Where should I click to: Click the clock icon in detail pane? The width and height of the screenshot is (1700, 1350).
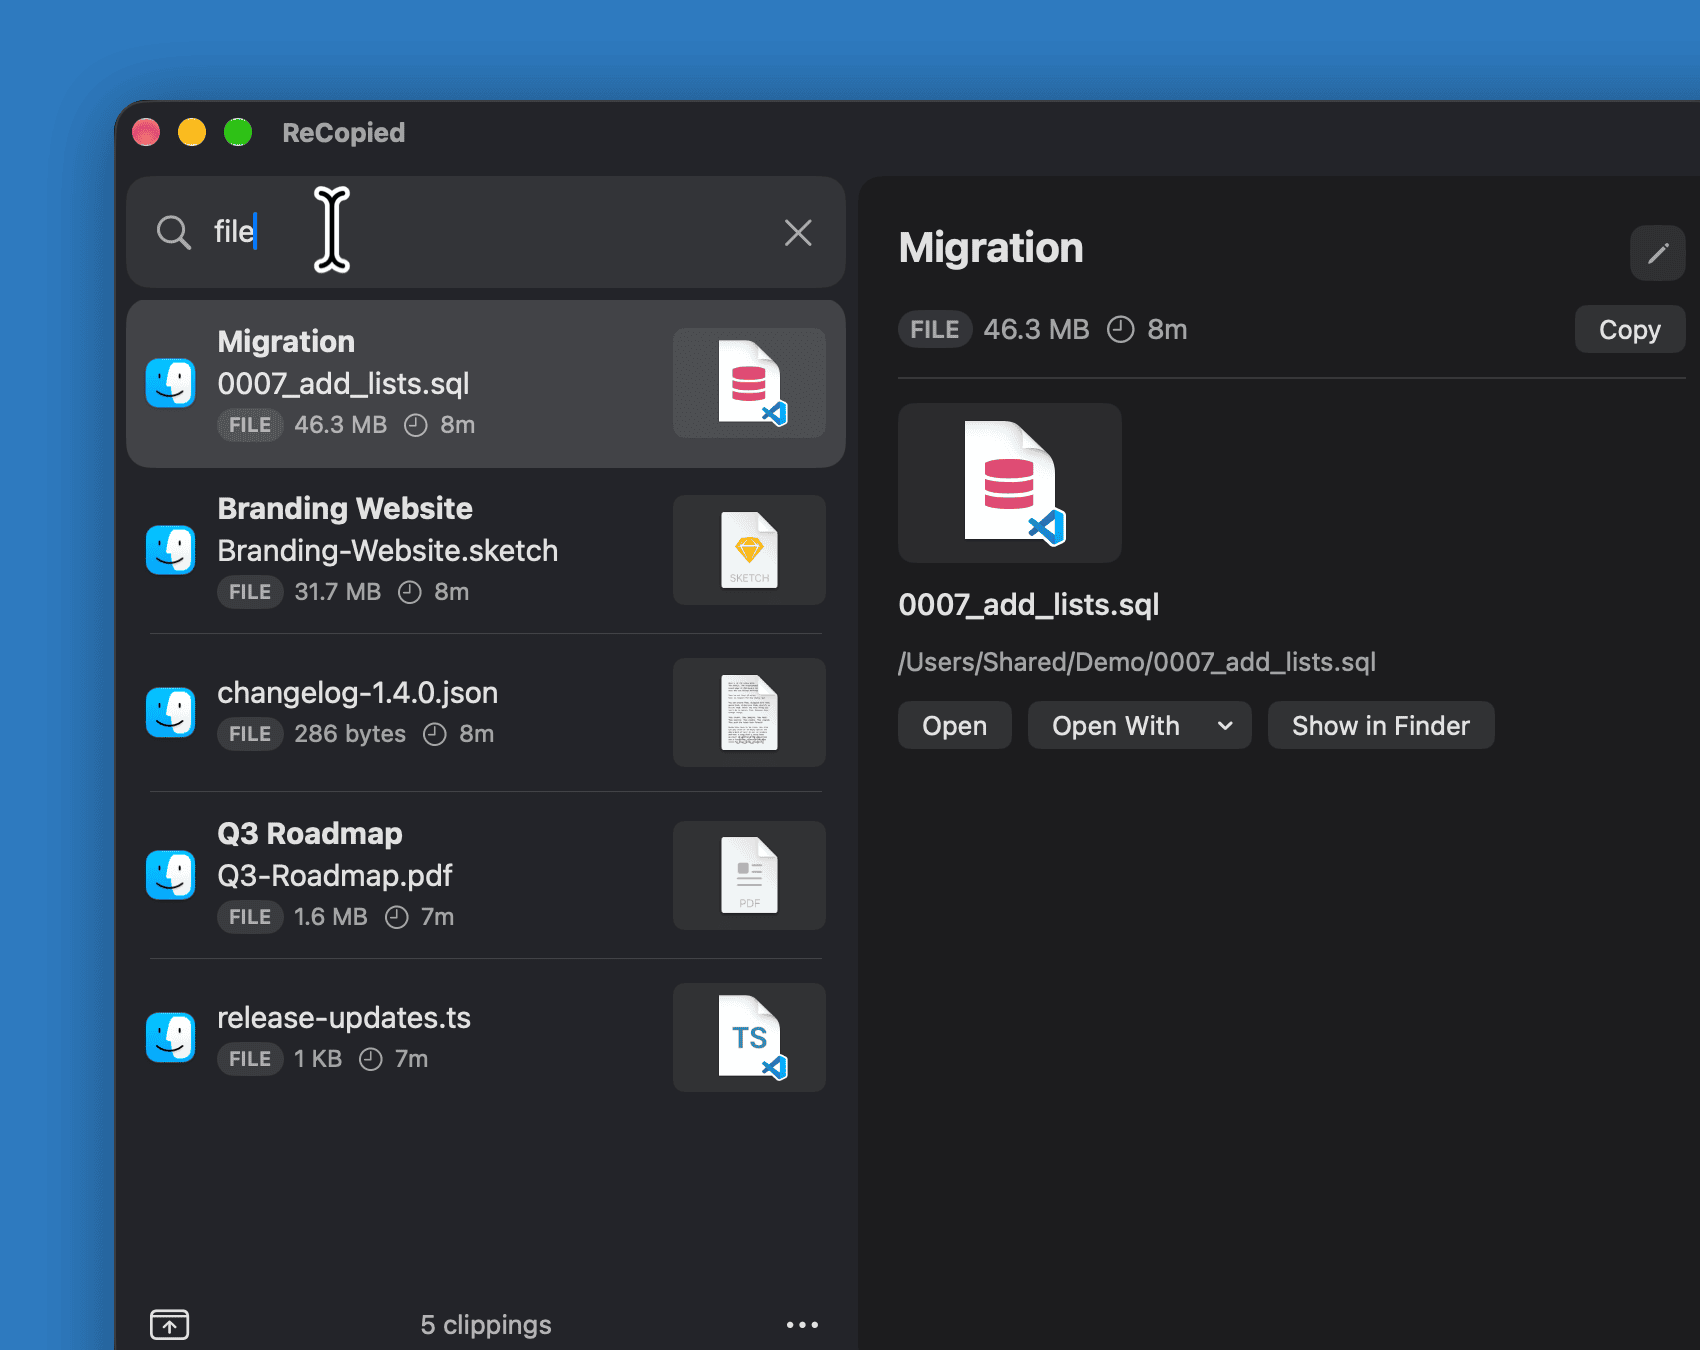click(1121, 329)
